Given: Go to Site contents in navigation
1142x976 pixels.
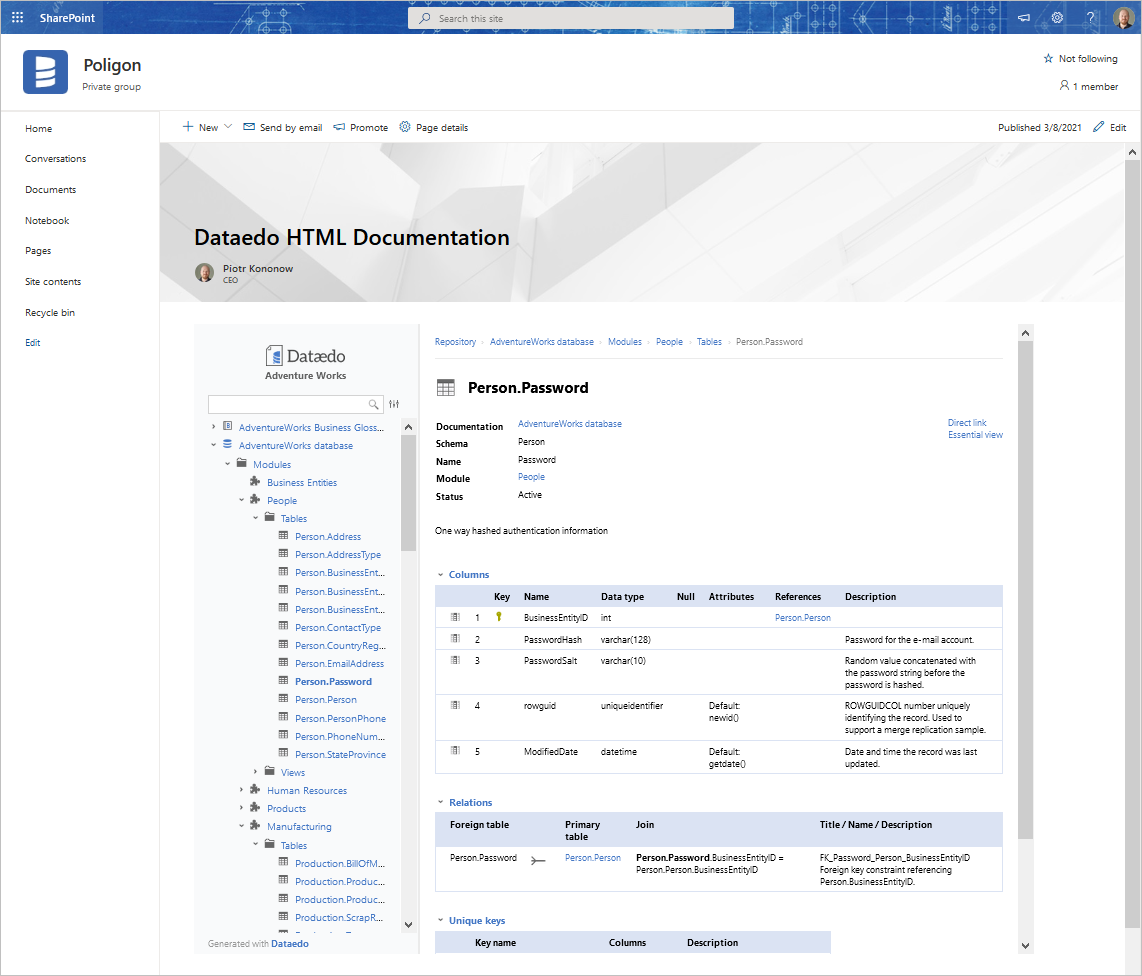Looking at the screenshot, I should coord(53,282).
